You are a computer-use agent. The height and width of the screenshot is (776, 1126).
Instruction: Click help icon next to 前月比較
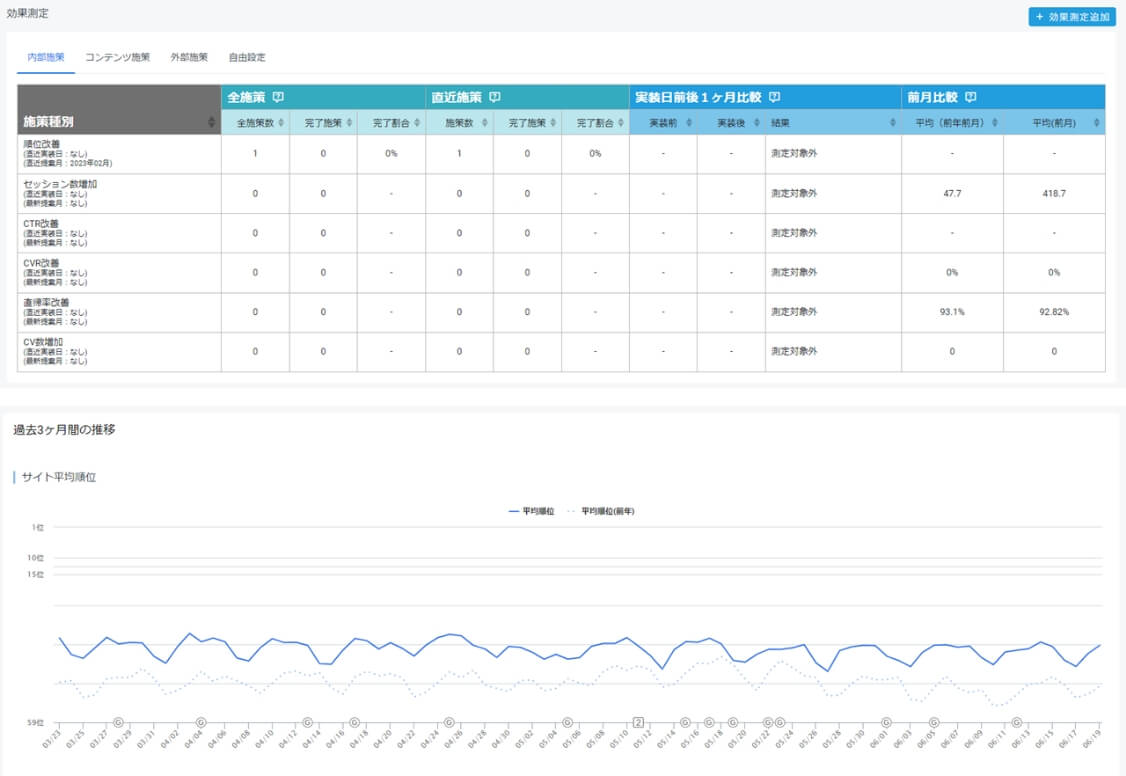click(970, 97)
